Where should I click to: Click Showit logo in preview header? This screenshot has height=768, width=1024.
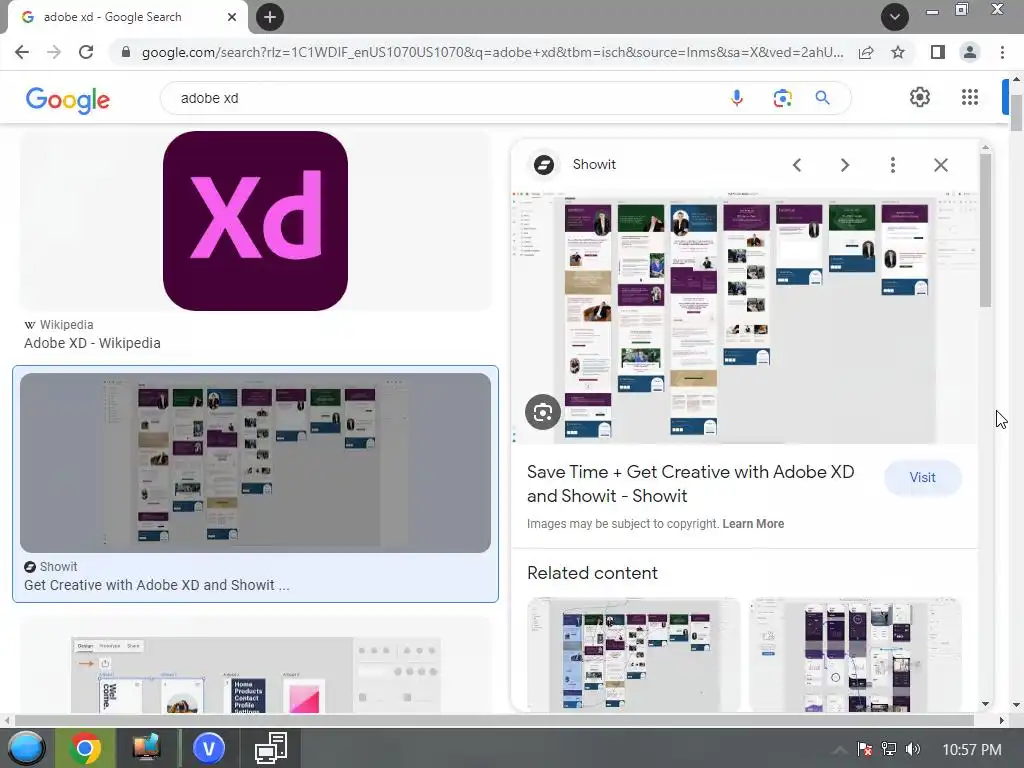543,165
